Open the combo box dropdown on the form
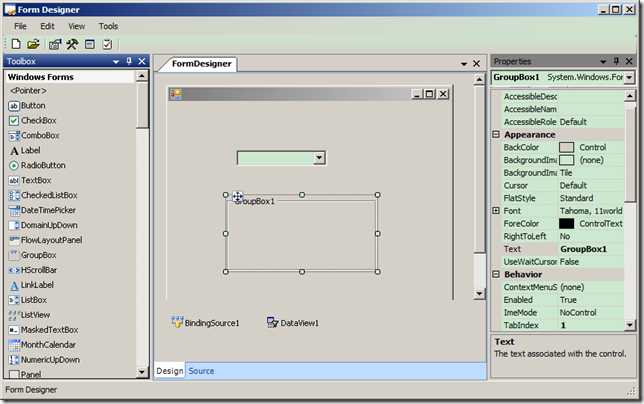 coord(319,158)
